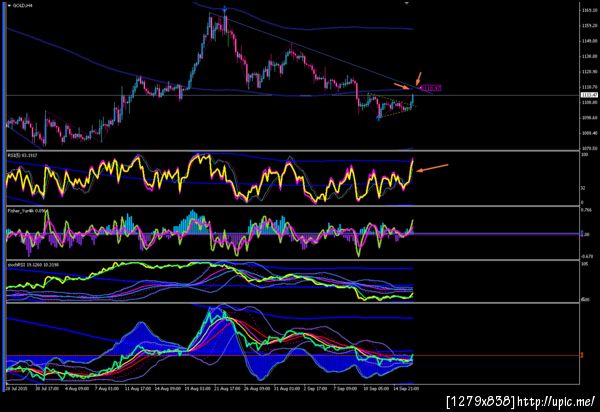Click the 2 Sep 17:00 time label
Viewport: 600px width, 412px height.
click(316, 389)
